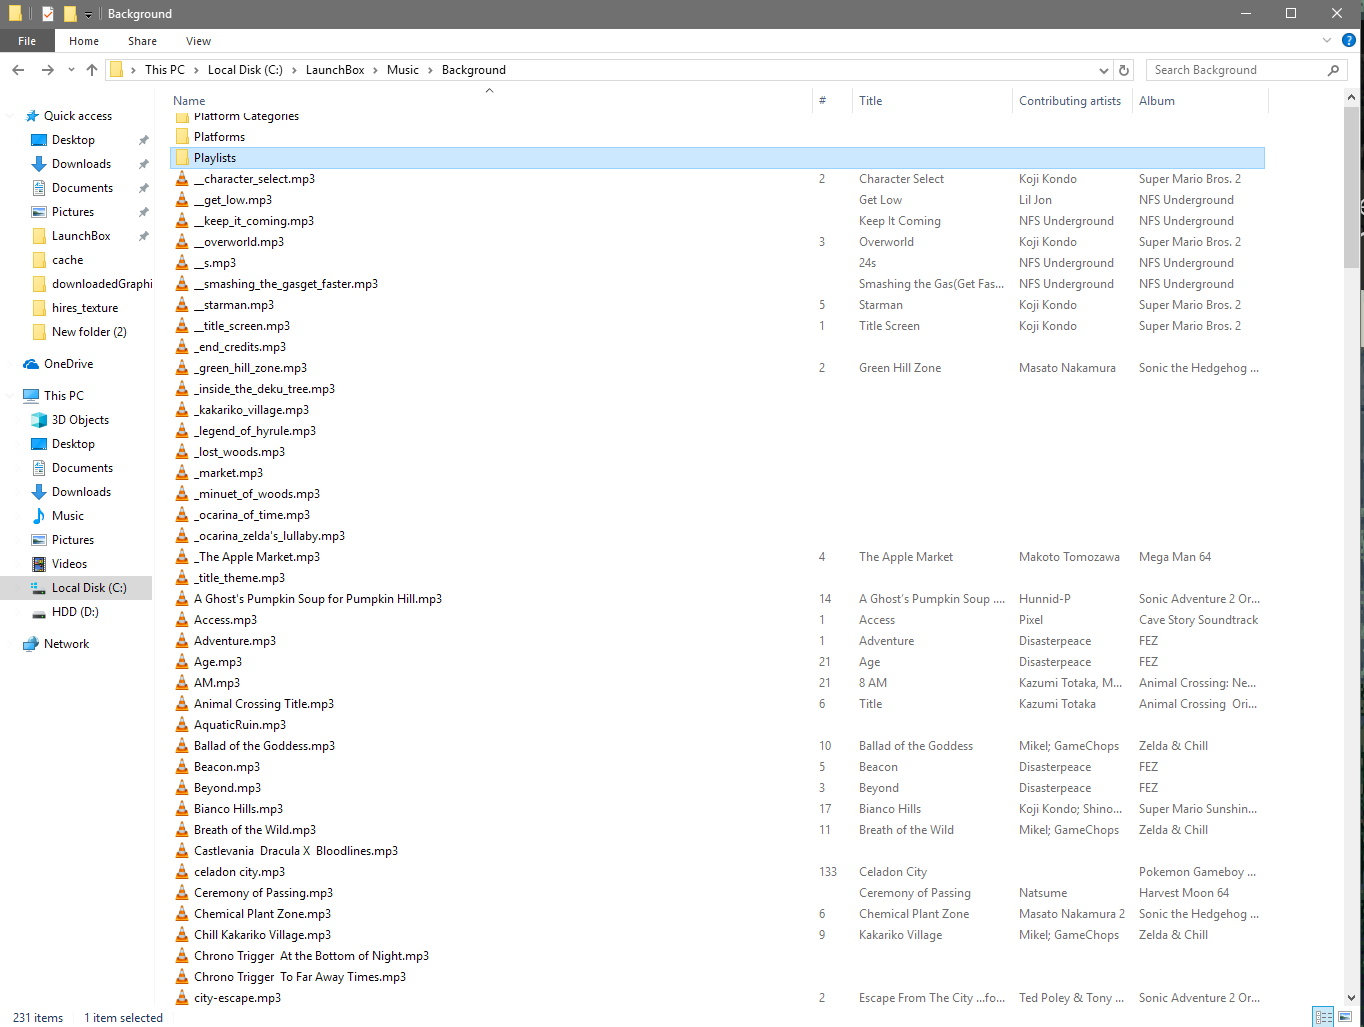Select the Platforms folder icon
Screen dimensions: 1364x1027
click(x=182, y=137)
